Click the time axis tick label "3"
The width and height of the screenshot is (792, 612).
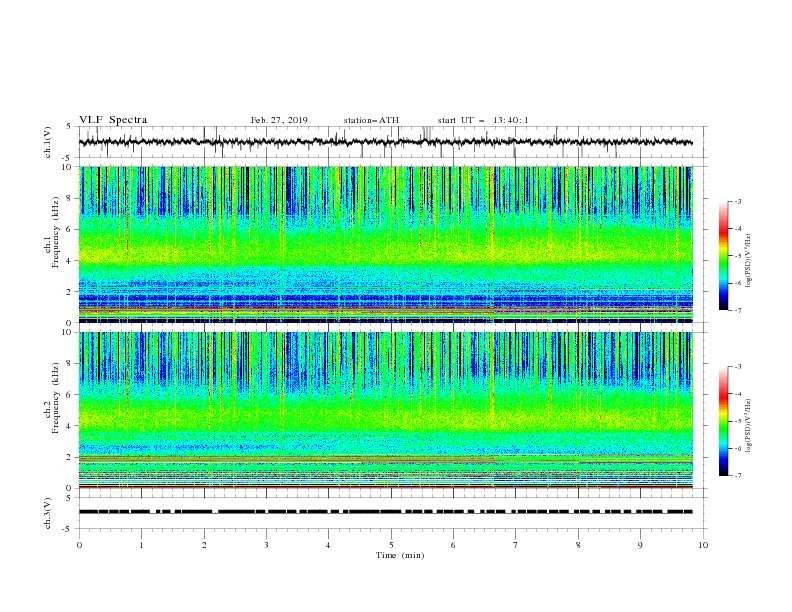pyautogui.click(x=266, y=545)
